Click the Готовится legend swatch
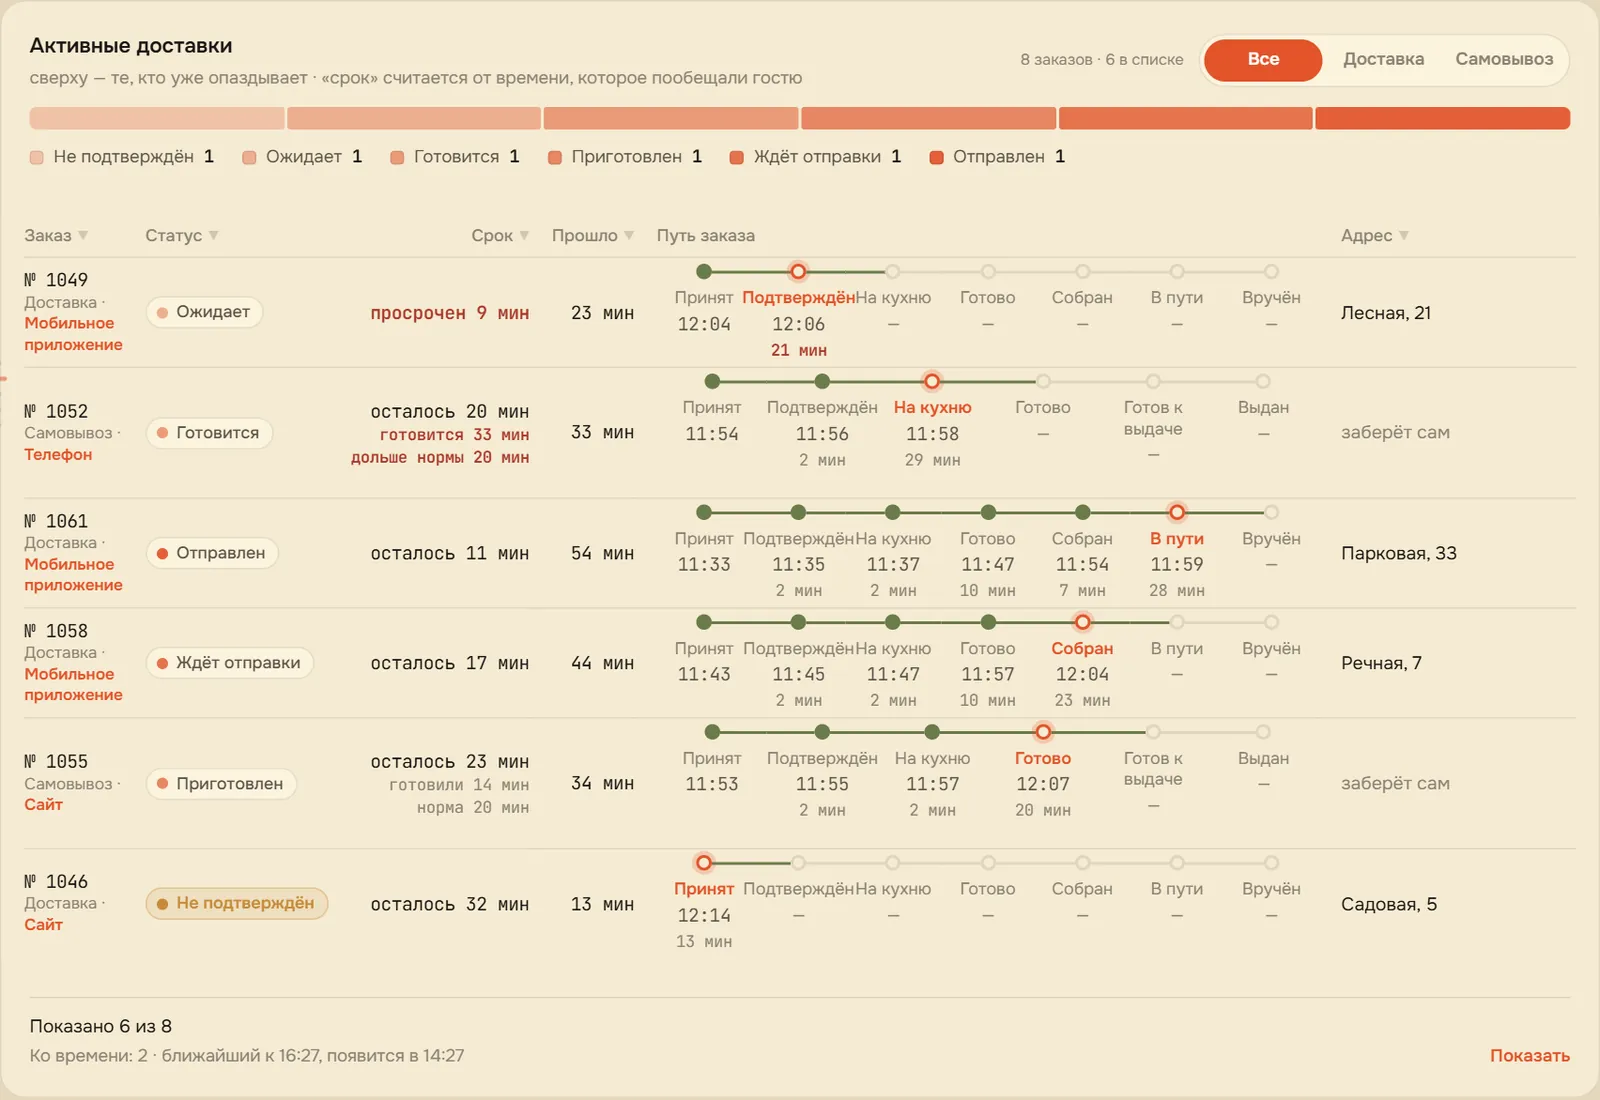Viewport: 1600px width, 1100px height. (x=397, y=157)
